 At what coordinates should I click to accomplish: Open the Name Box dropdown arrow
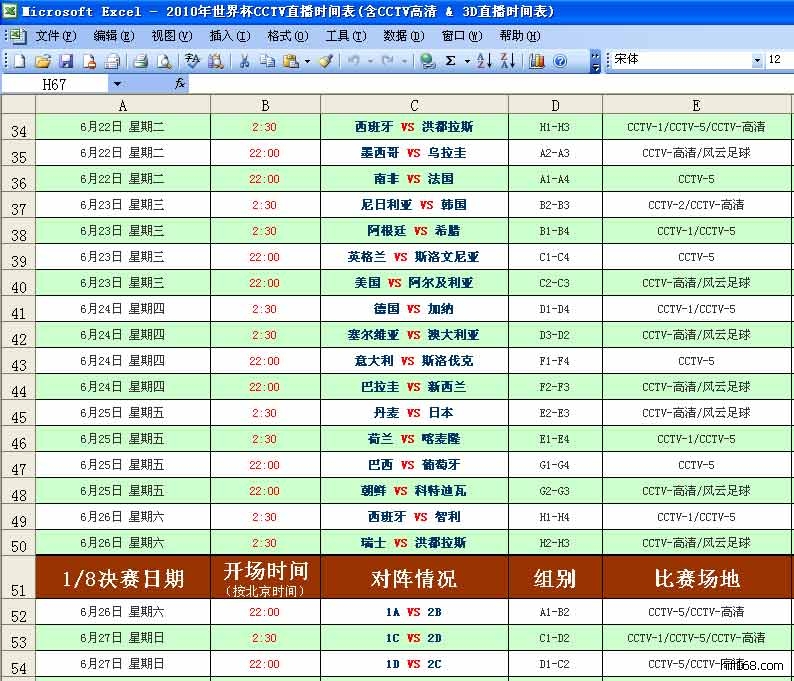coord(117,85)
